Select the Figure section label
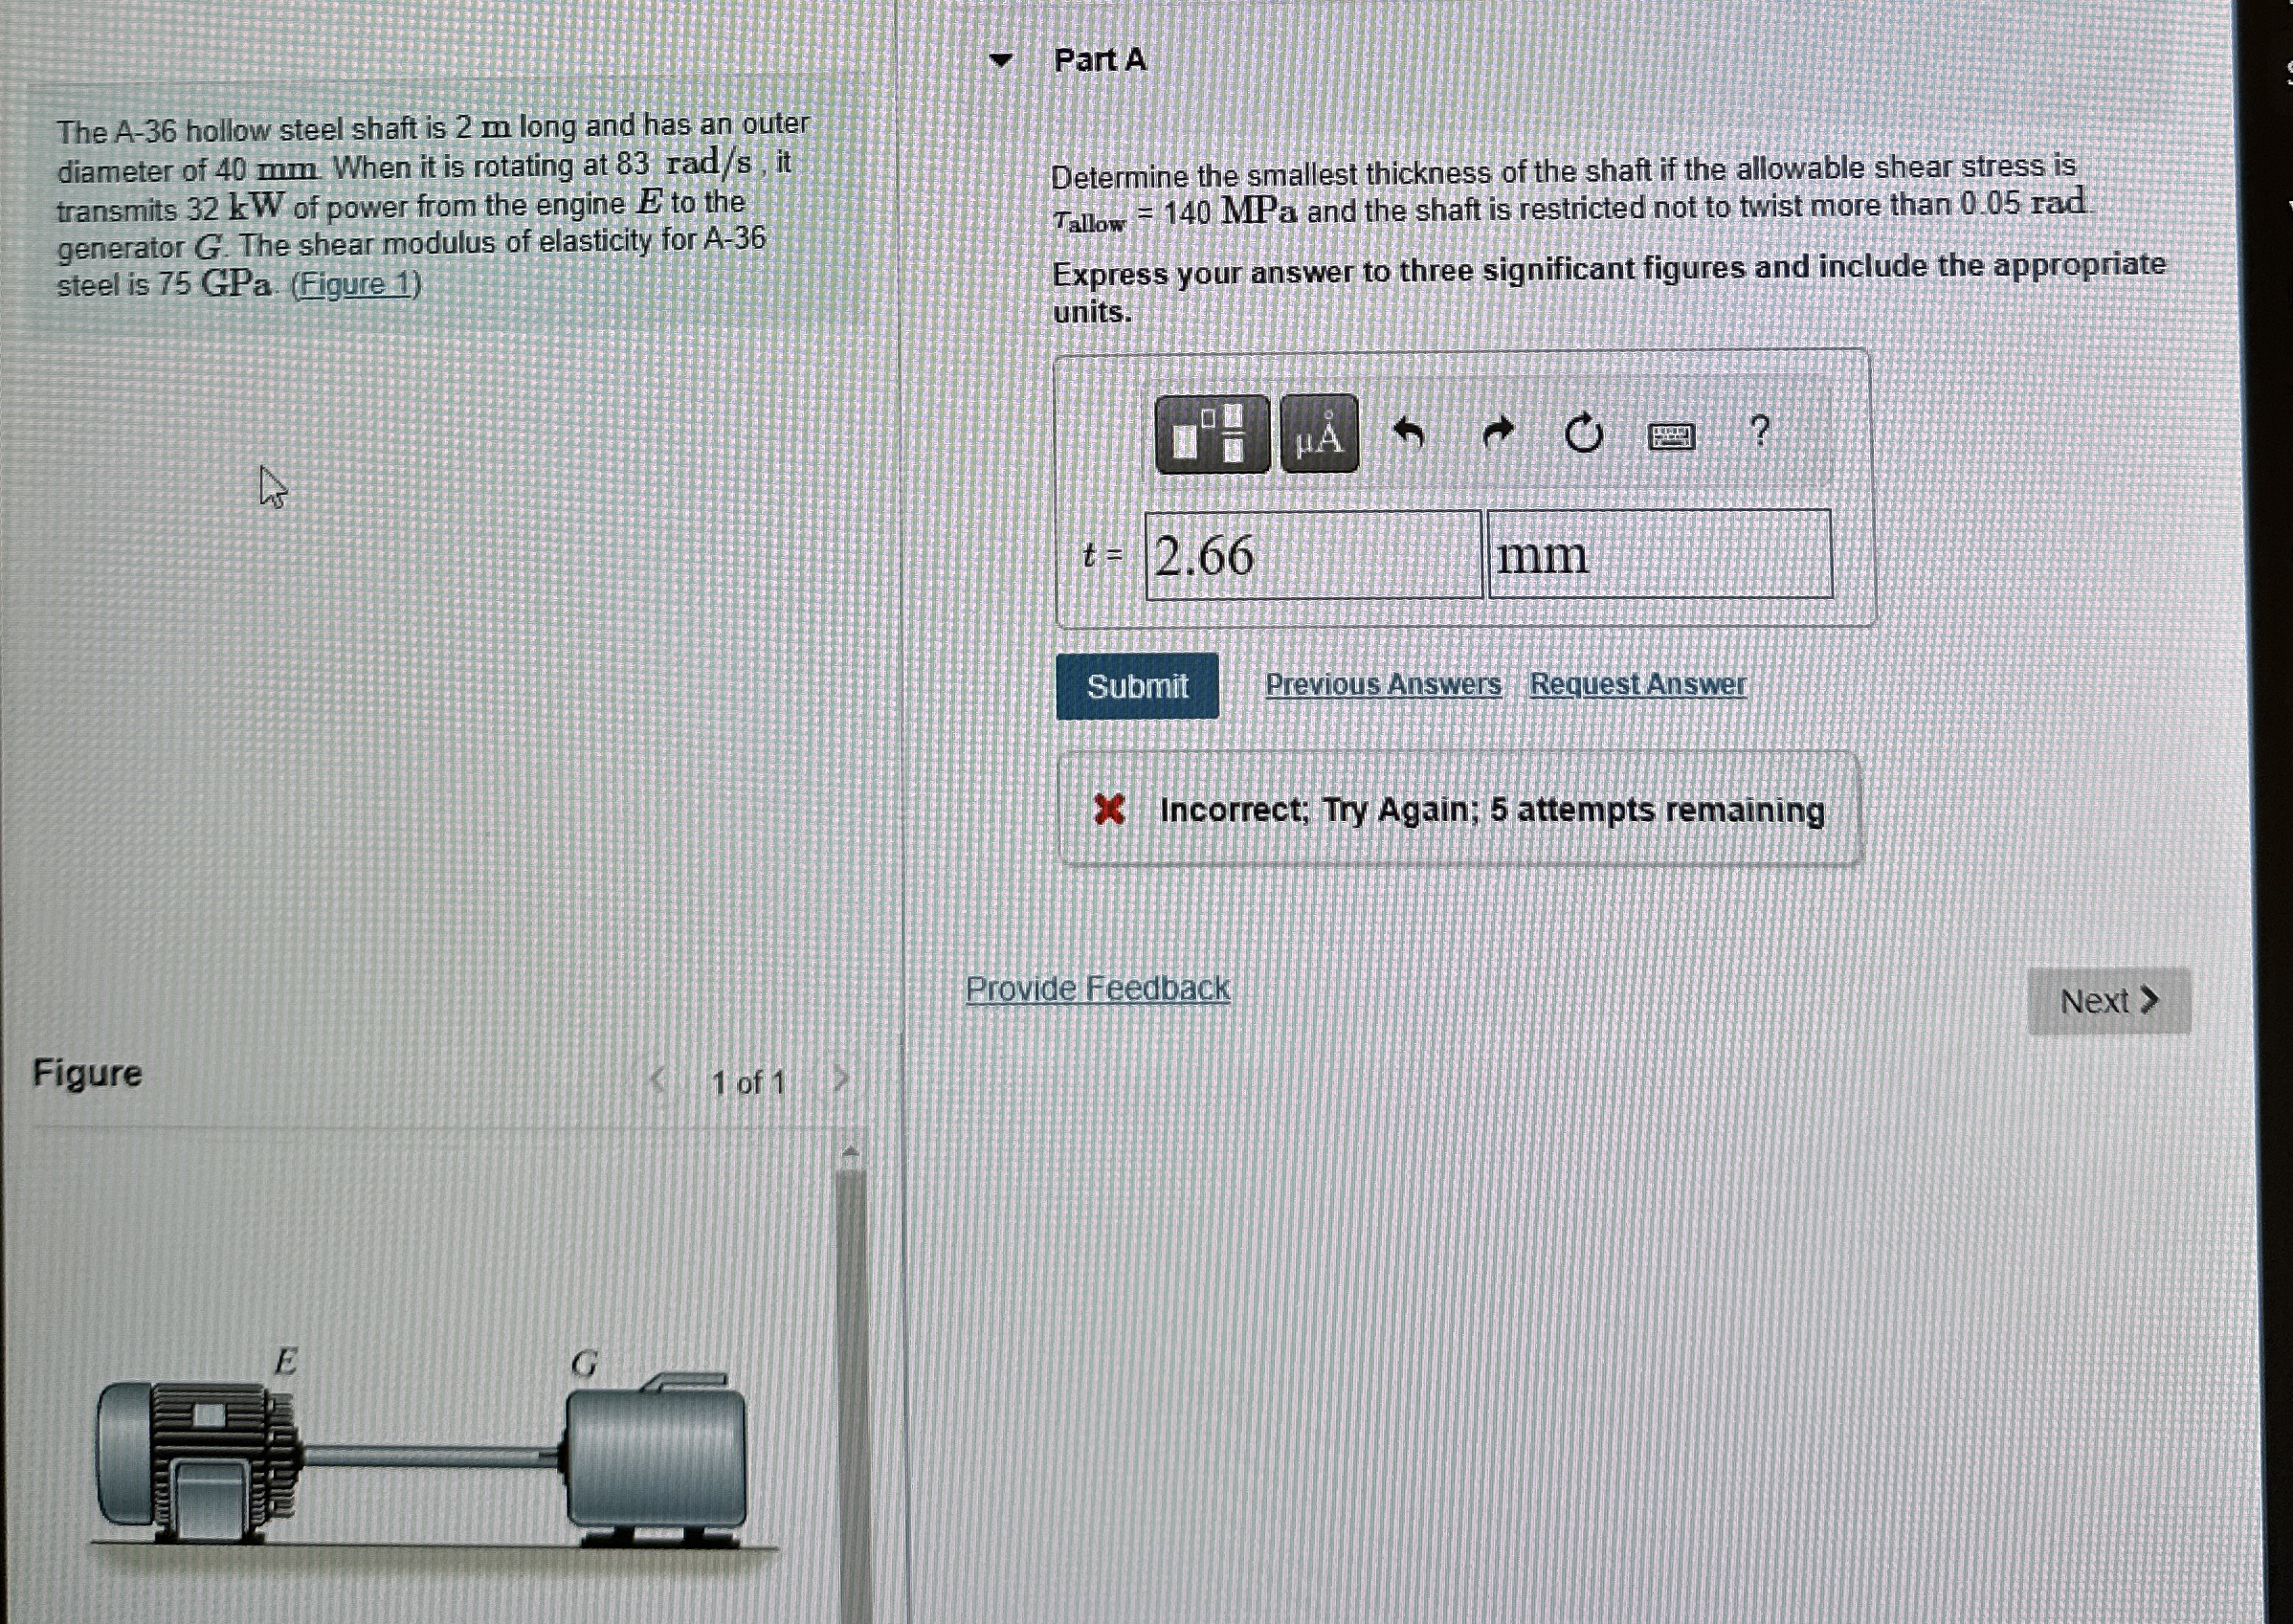Screen dimensions: 2293x1624 (x=86, y=1074)
